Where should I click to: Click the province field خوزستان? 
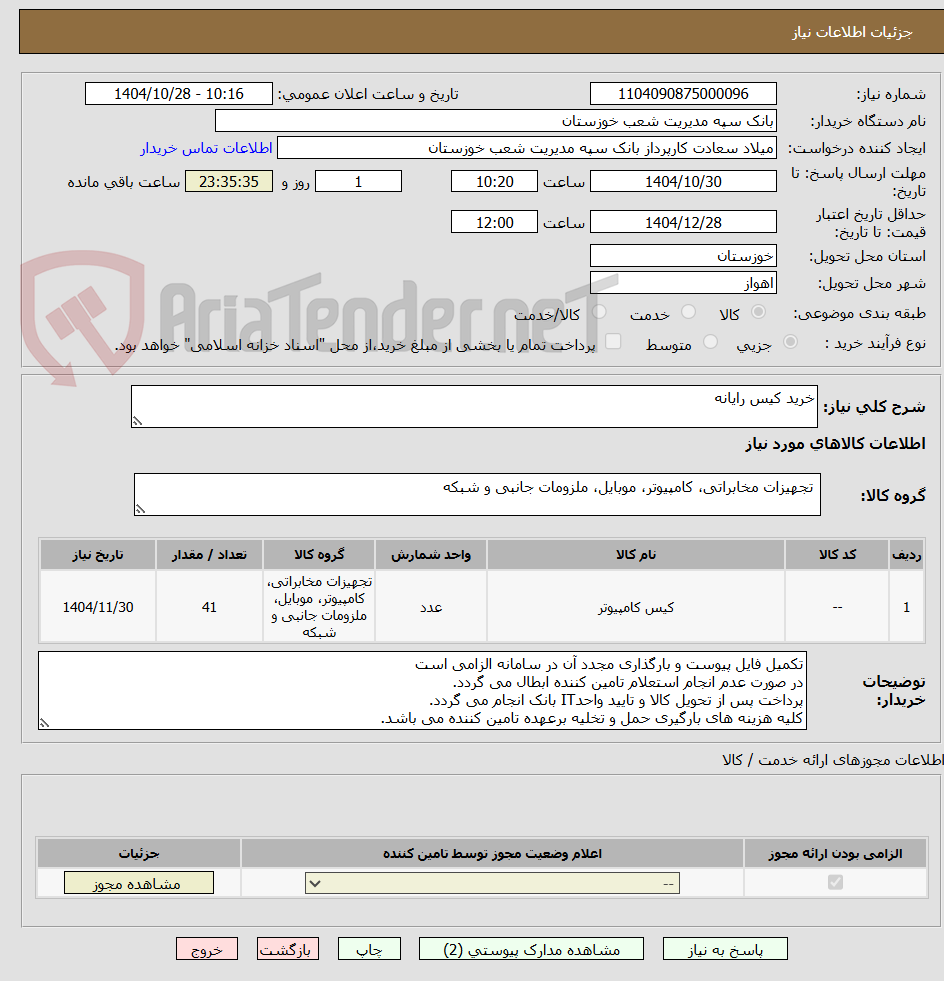pyautogui.click(x=683, y=256)
